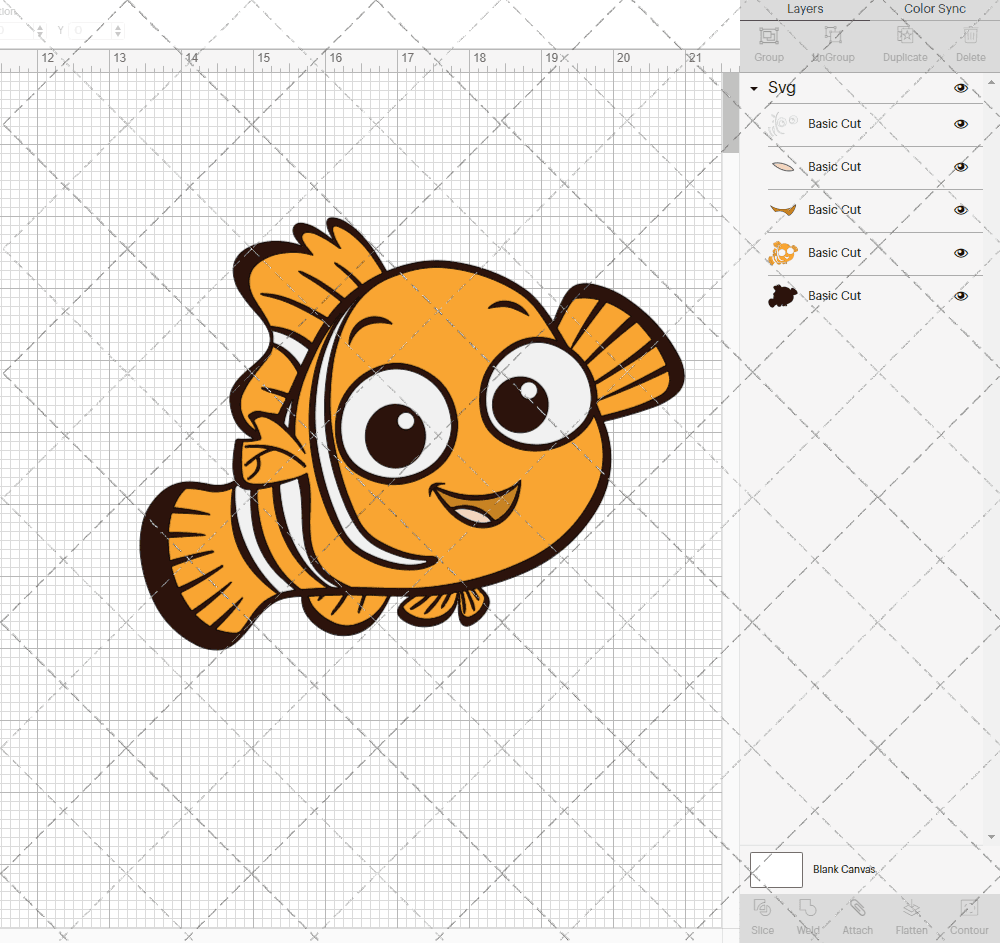This screenshot has height=943, width=1000.
Task: Hide the mouth Basic Cut layer
Action: point(960,210)
